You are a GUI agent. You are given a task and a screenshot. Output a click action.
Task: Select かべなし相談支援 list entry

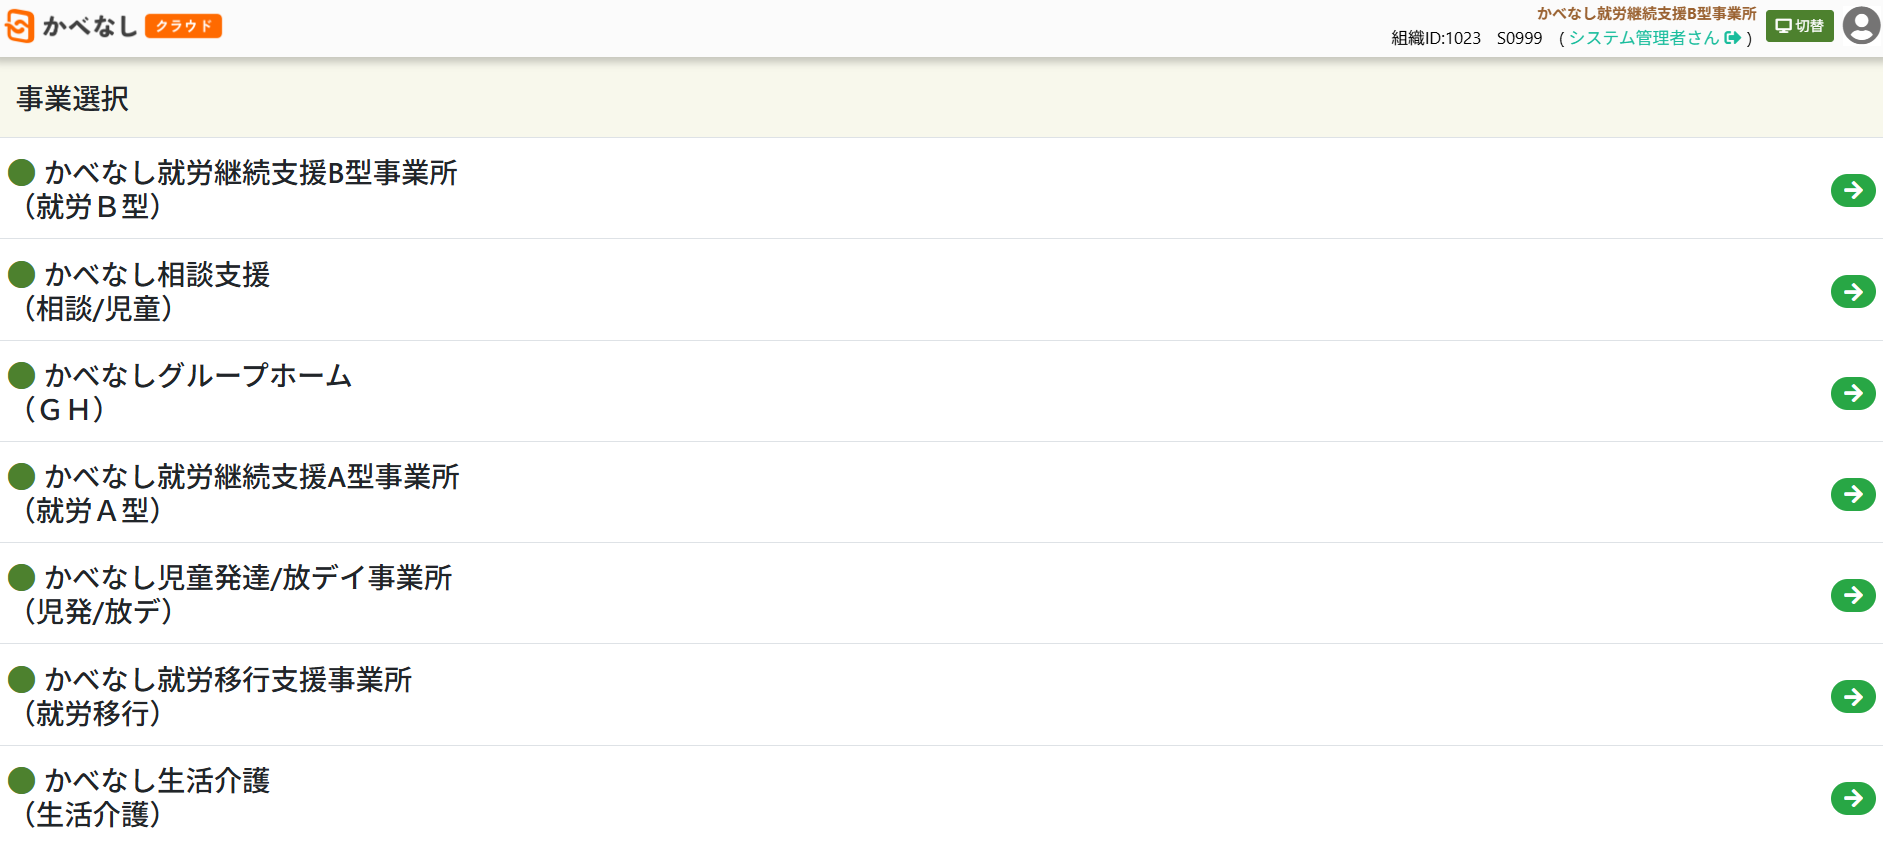coord(157,275)
